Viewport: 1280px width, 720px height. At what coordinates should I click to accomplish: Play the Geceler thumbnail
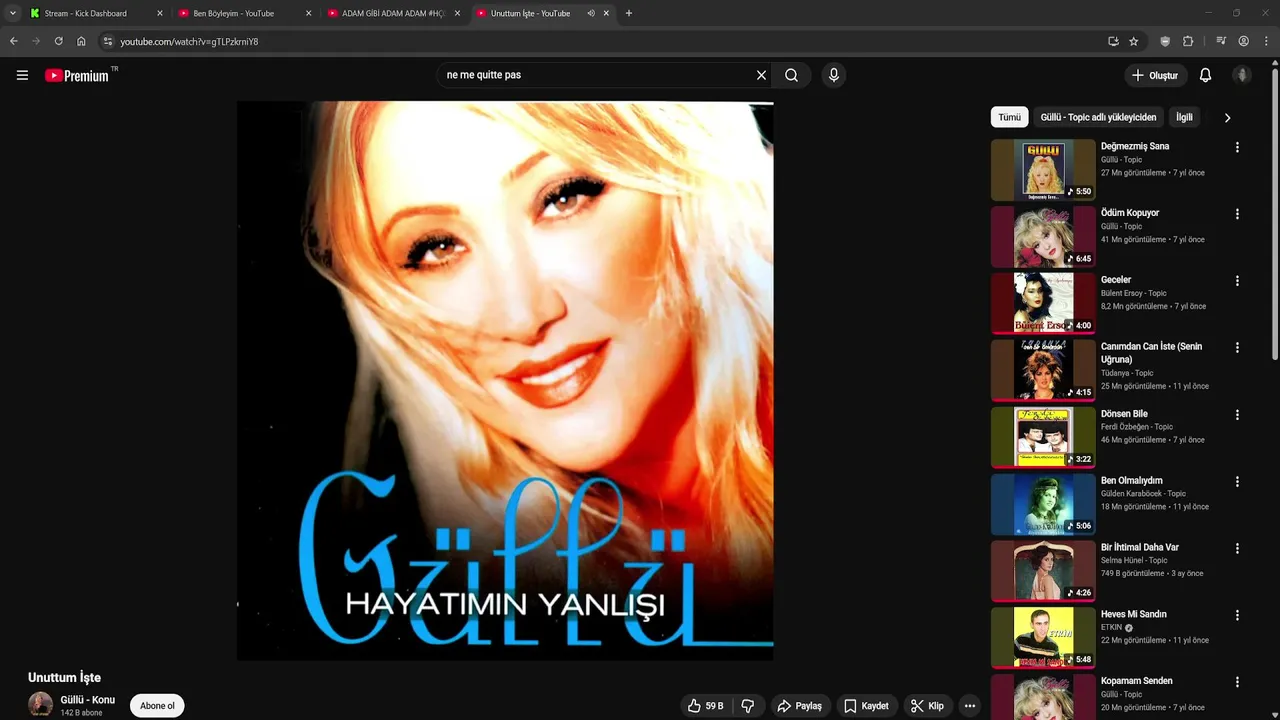1043,303
